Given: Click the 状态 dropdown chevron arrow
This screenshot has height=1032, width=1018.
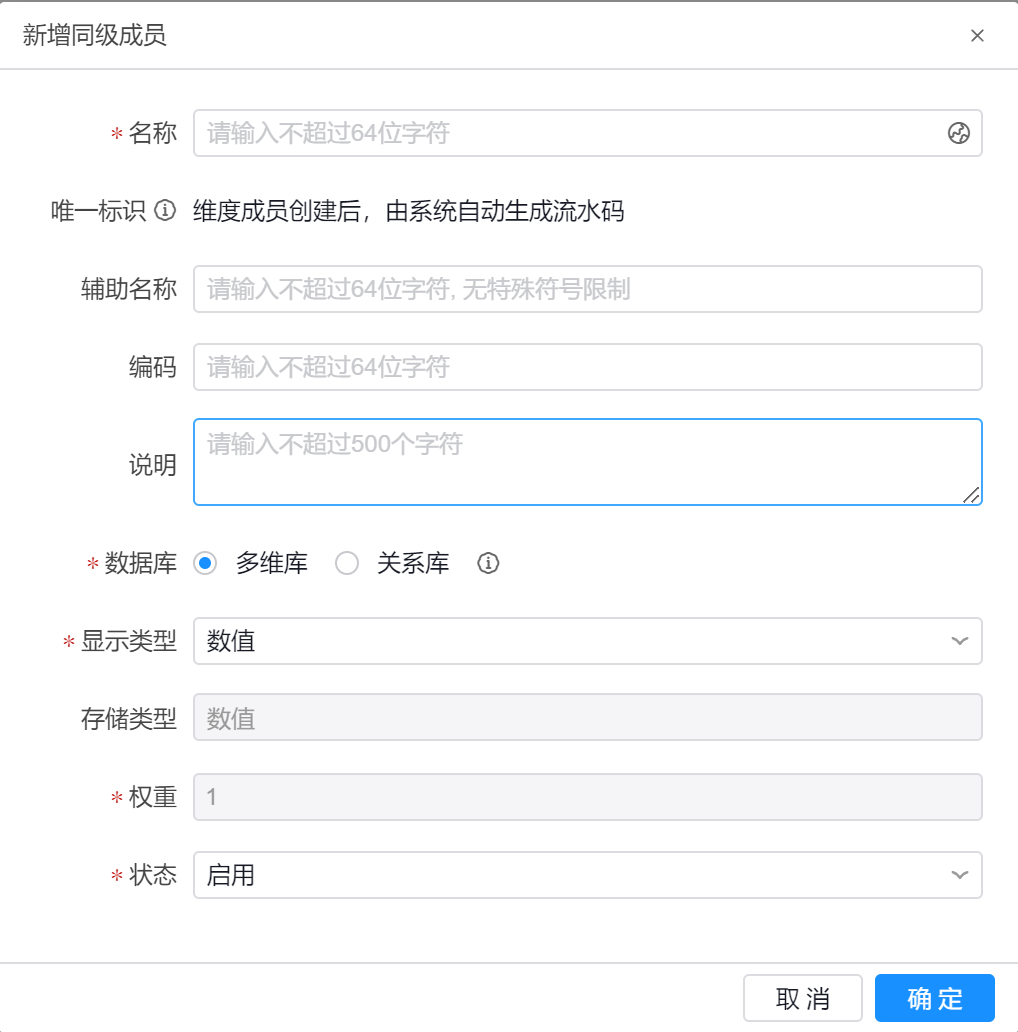Looking at the screenshot, I should [959, 875].
